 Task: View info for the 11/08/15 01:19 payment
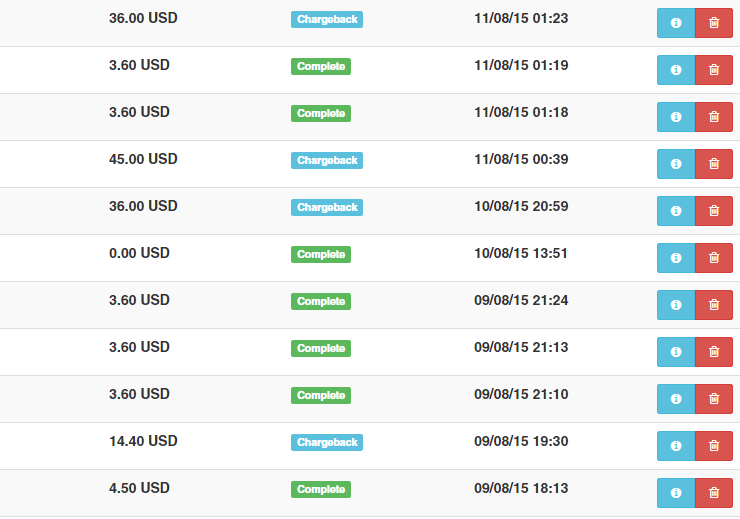[x=676, y=70]
